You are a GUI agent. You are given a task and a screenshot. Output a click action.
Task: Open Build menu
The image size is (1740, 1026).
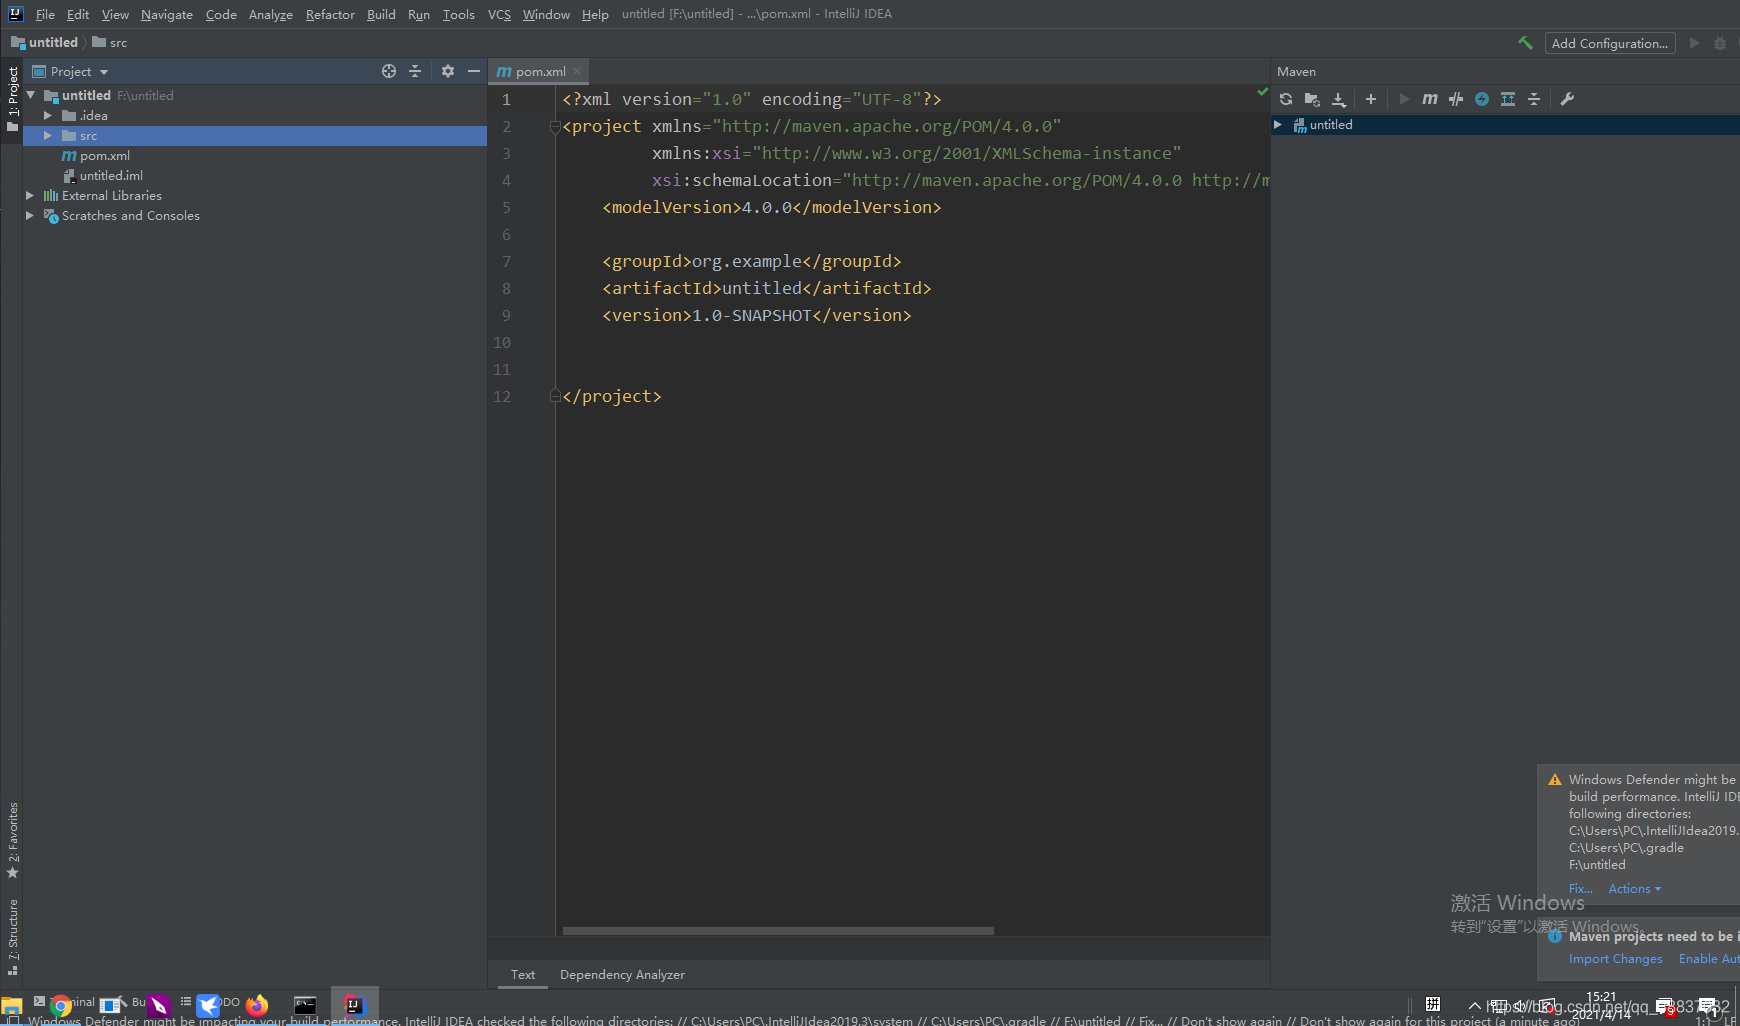coord(381,14)
